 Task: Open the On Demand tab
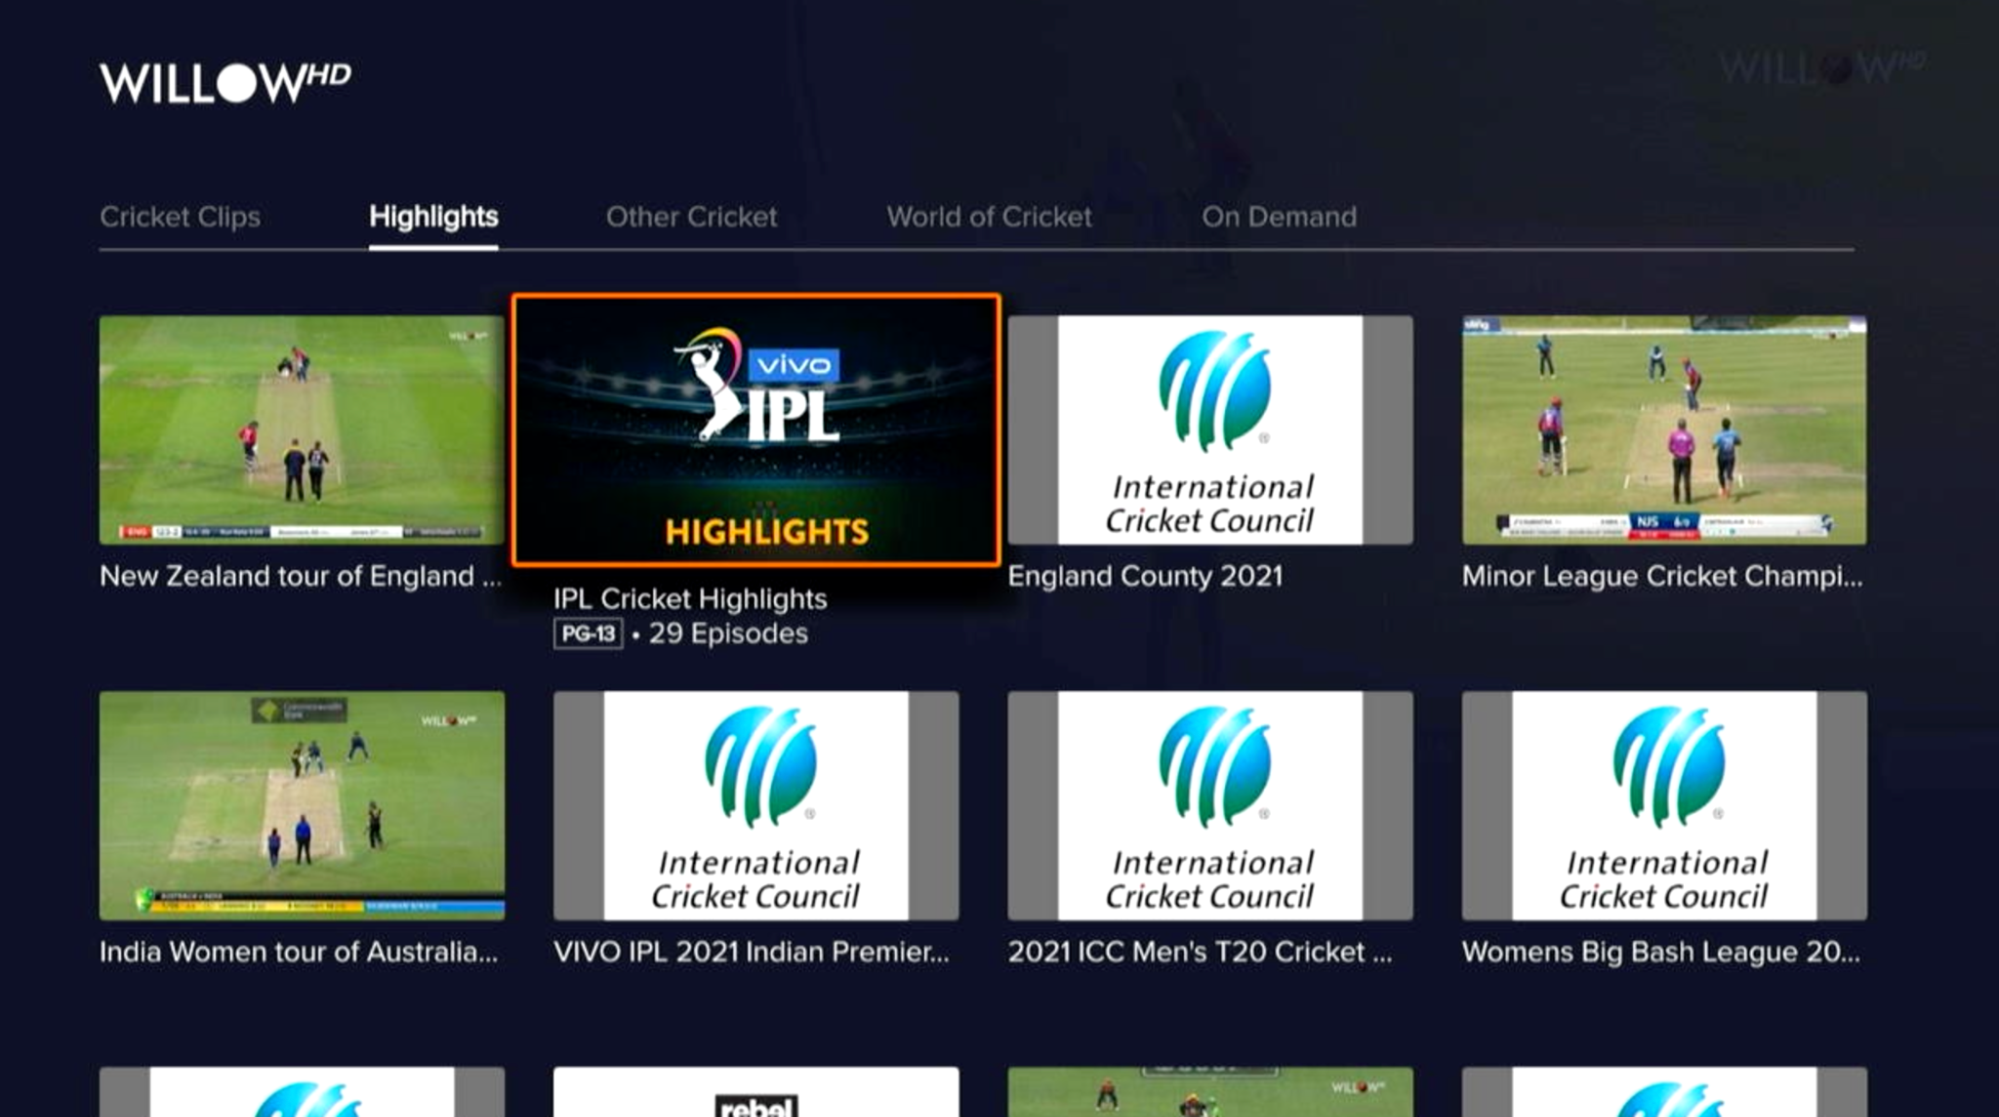tap(1279, 217)
